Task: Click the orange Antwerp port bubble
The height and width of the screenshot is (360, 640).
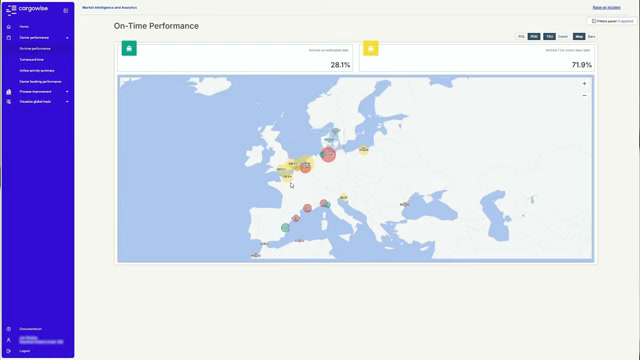Action: pyautogui.click(x=305, y=167)
